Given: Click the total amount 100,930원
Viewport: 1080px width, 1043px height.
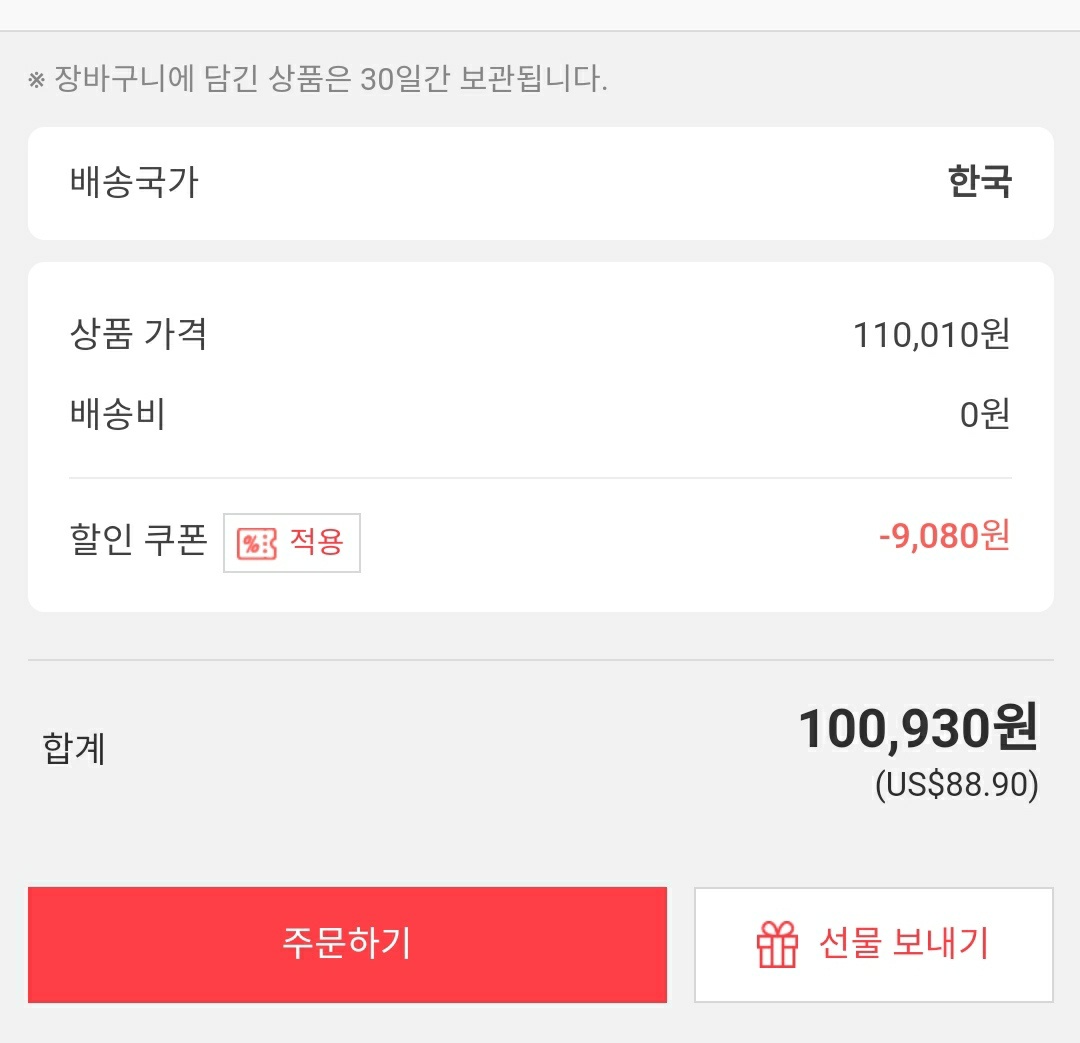Looking at the screenshot, I should point(917,730).
